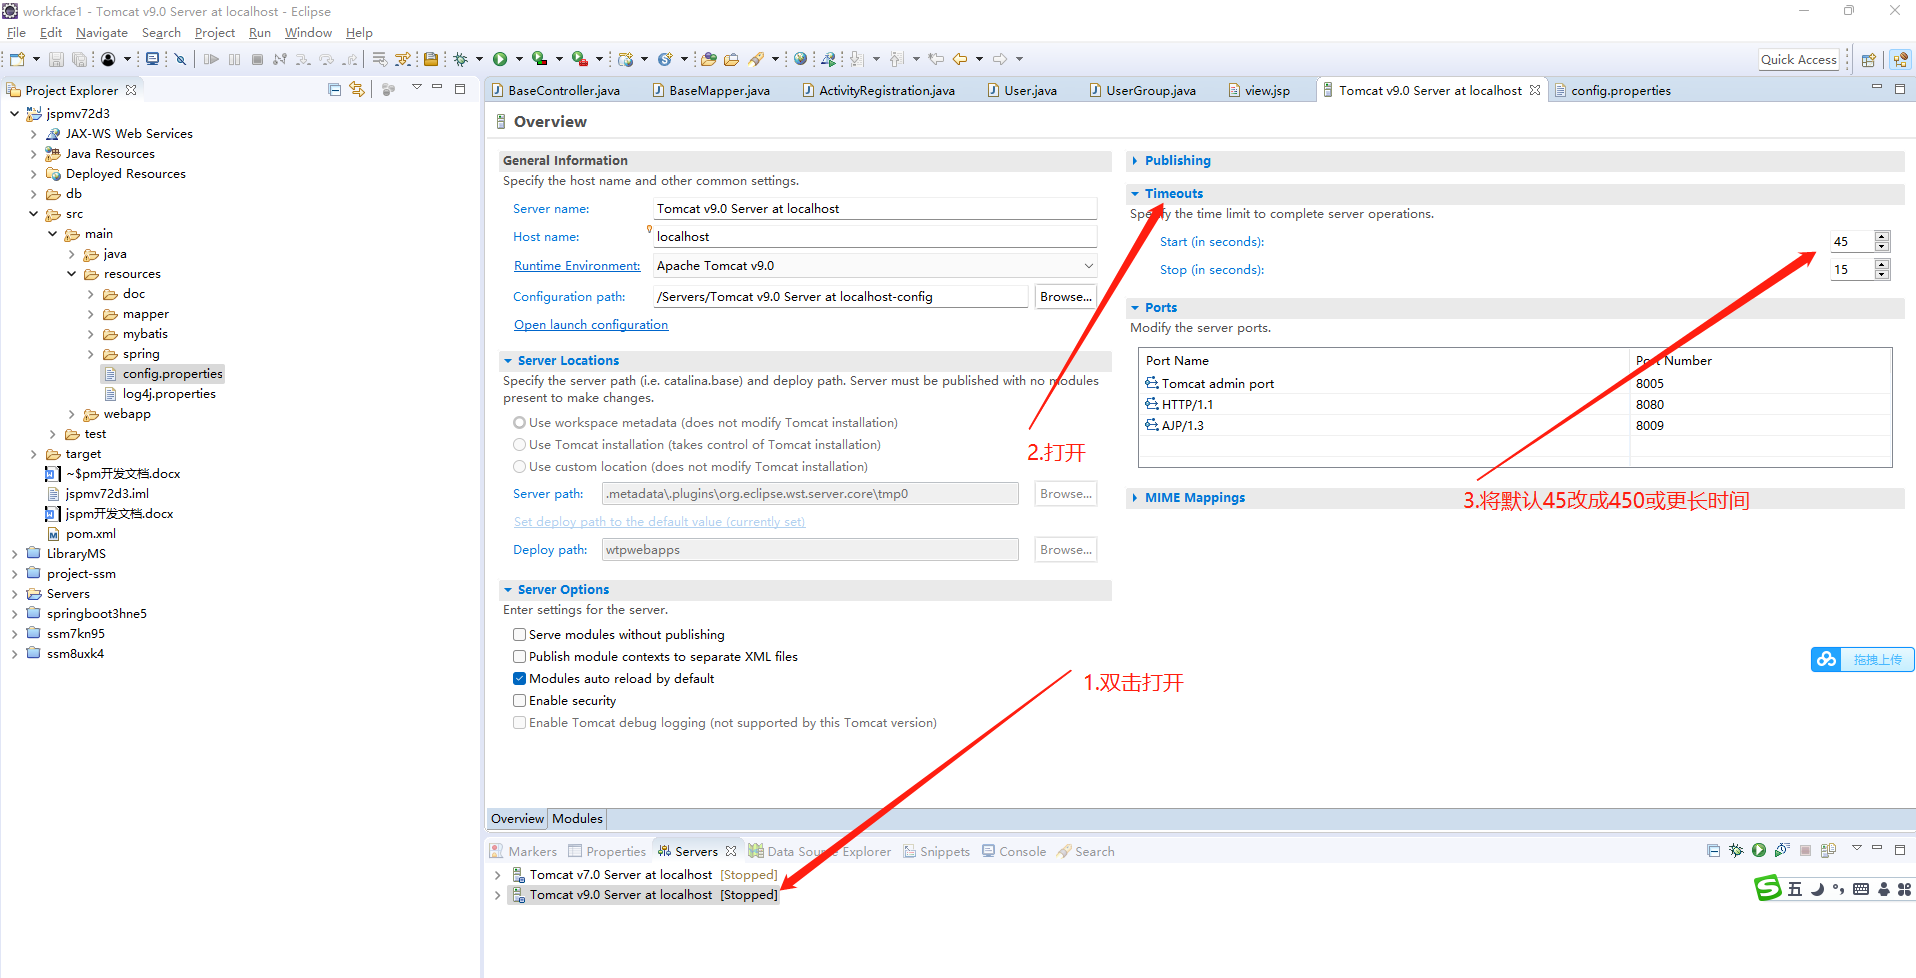Switch to the Console tab
Image resolution: width=1916 pixels, height=978 pixels.
1014,852
